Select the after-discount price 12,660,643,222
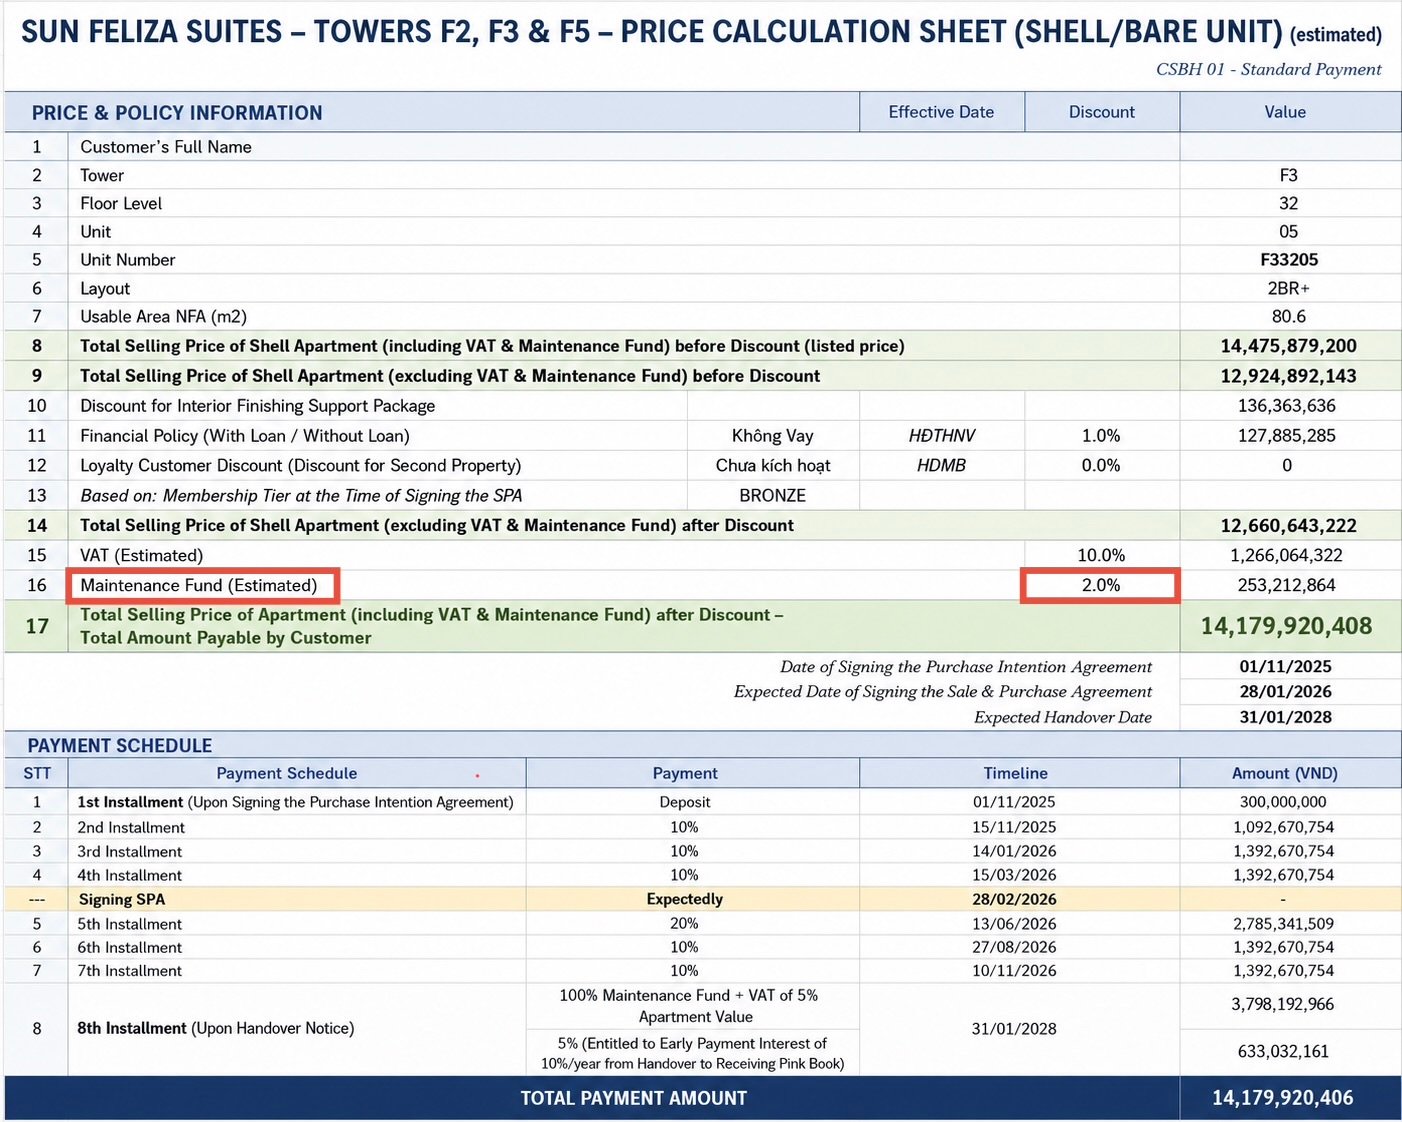The width and height of the screenshot is (1402, 1122). tap(1288, 526)
